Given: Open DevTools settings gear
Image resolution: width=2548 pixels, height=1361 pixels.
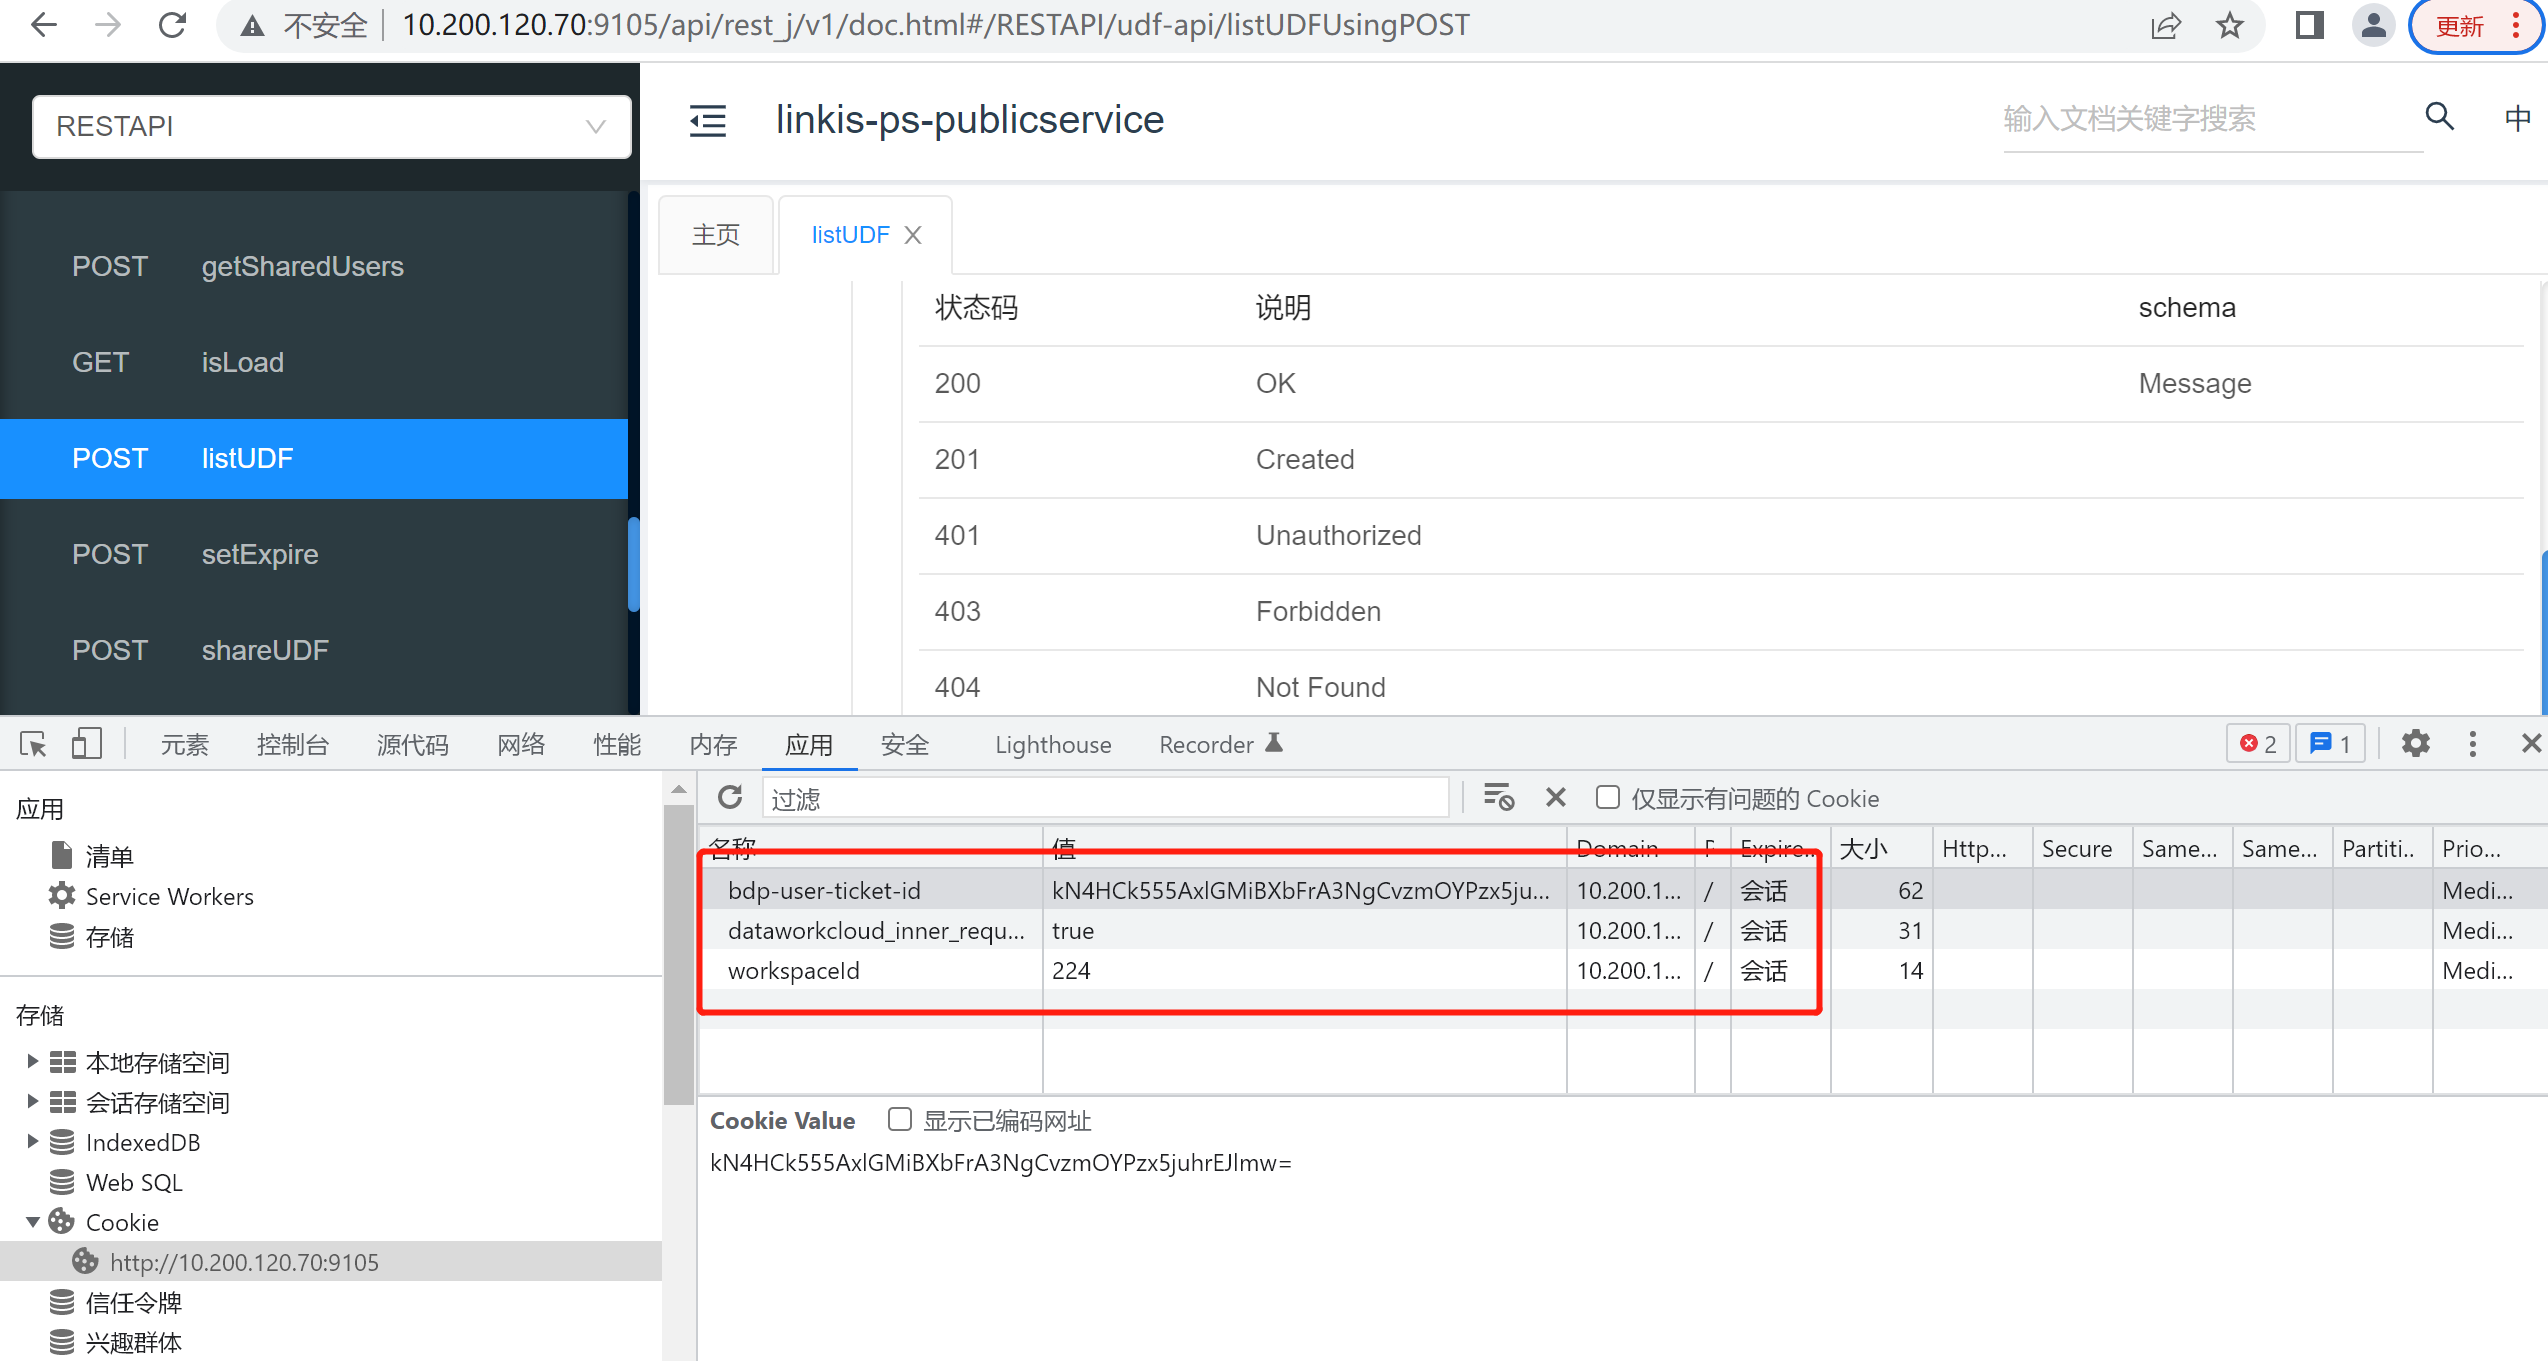Looking at the screenshot, I should click(x=2415, y=743).
